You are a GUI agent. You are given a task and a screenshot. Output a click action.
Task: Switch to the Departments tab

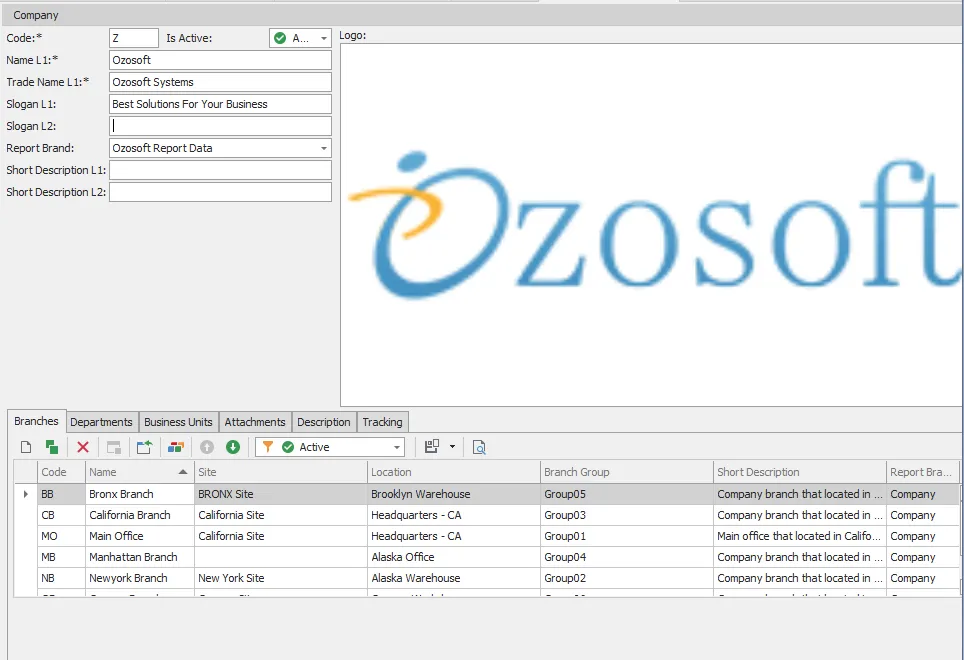(101, 422)
